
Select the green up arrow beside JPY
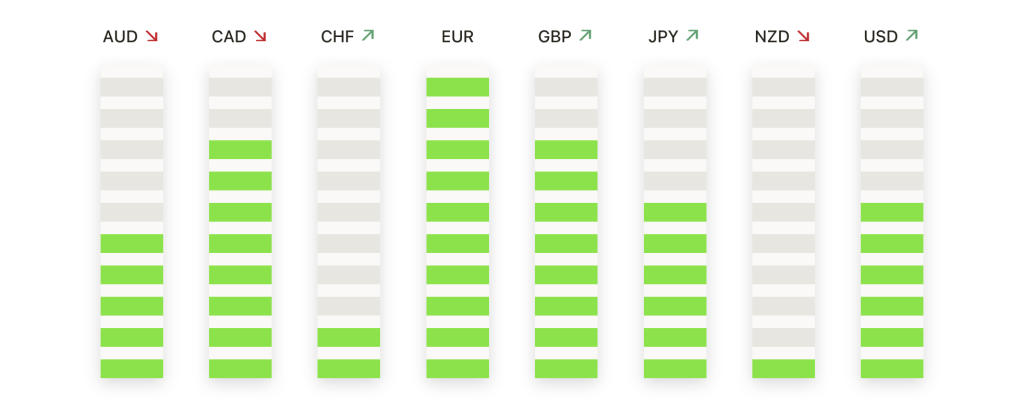click(x=693, y=37)
